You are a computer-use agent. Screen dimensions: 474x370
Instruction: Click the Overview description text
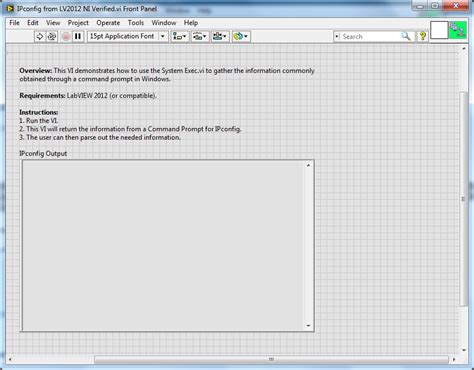pyautogui.click(x=167, y=75)
